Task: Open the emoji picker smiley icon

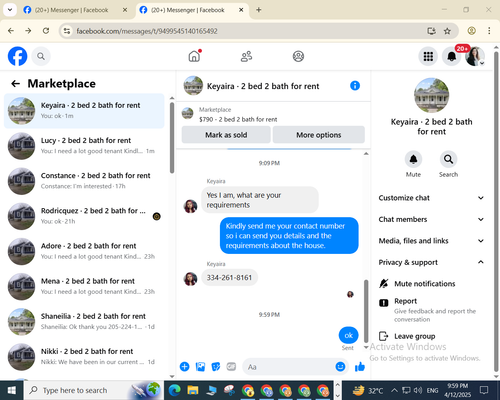Action: pyautogui.click(x=340, y=367)
